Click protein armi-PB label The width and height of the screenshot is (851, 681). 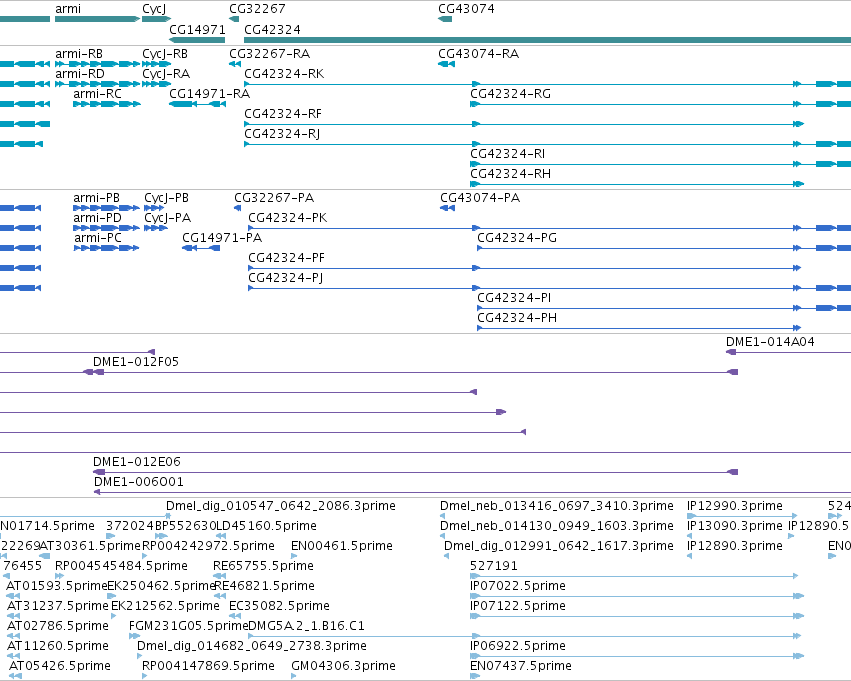point(97,198)
